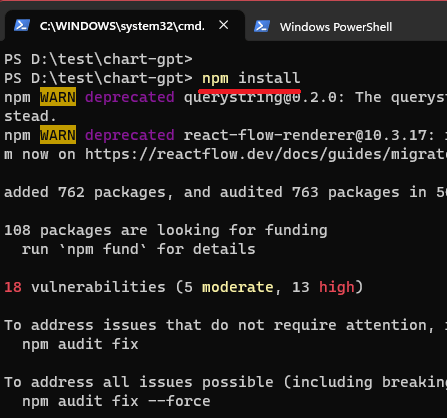The width and height of the screenshot is (447, 418).
Task: Click the WARN badge on the querystring line
Action: [58, 97]
